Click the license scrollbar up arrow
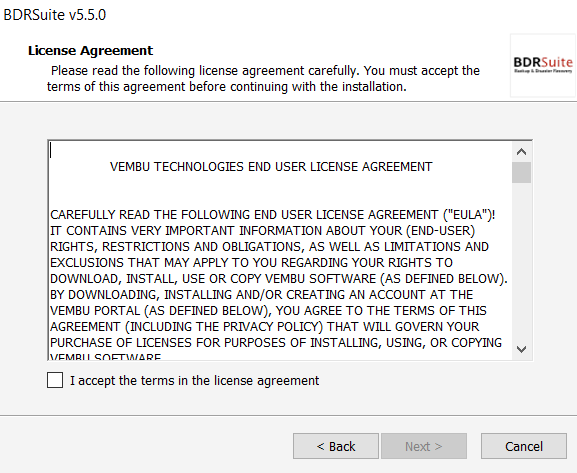This screenshot has width=577, height=473. coord(521,152)
